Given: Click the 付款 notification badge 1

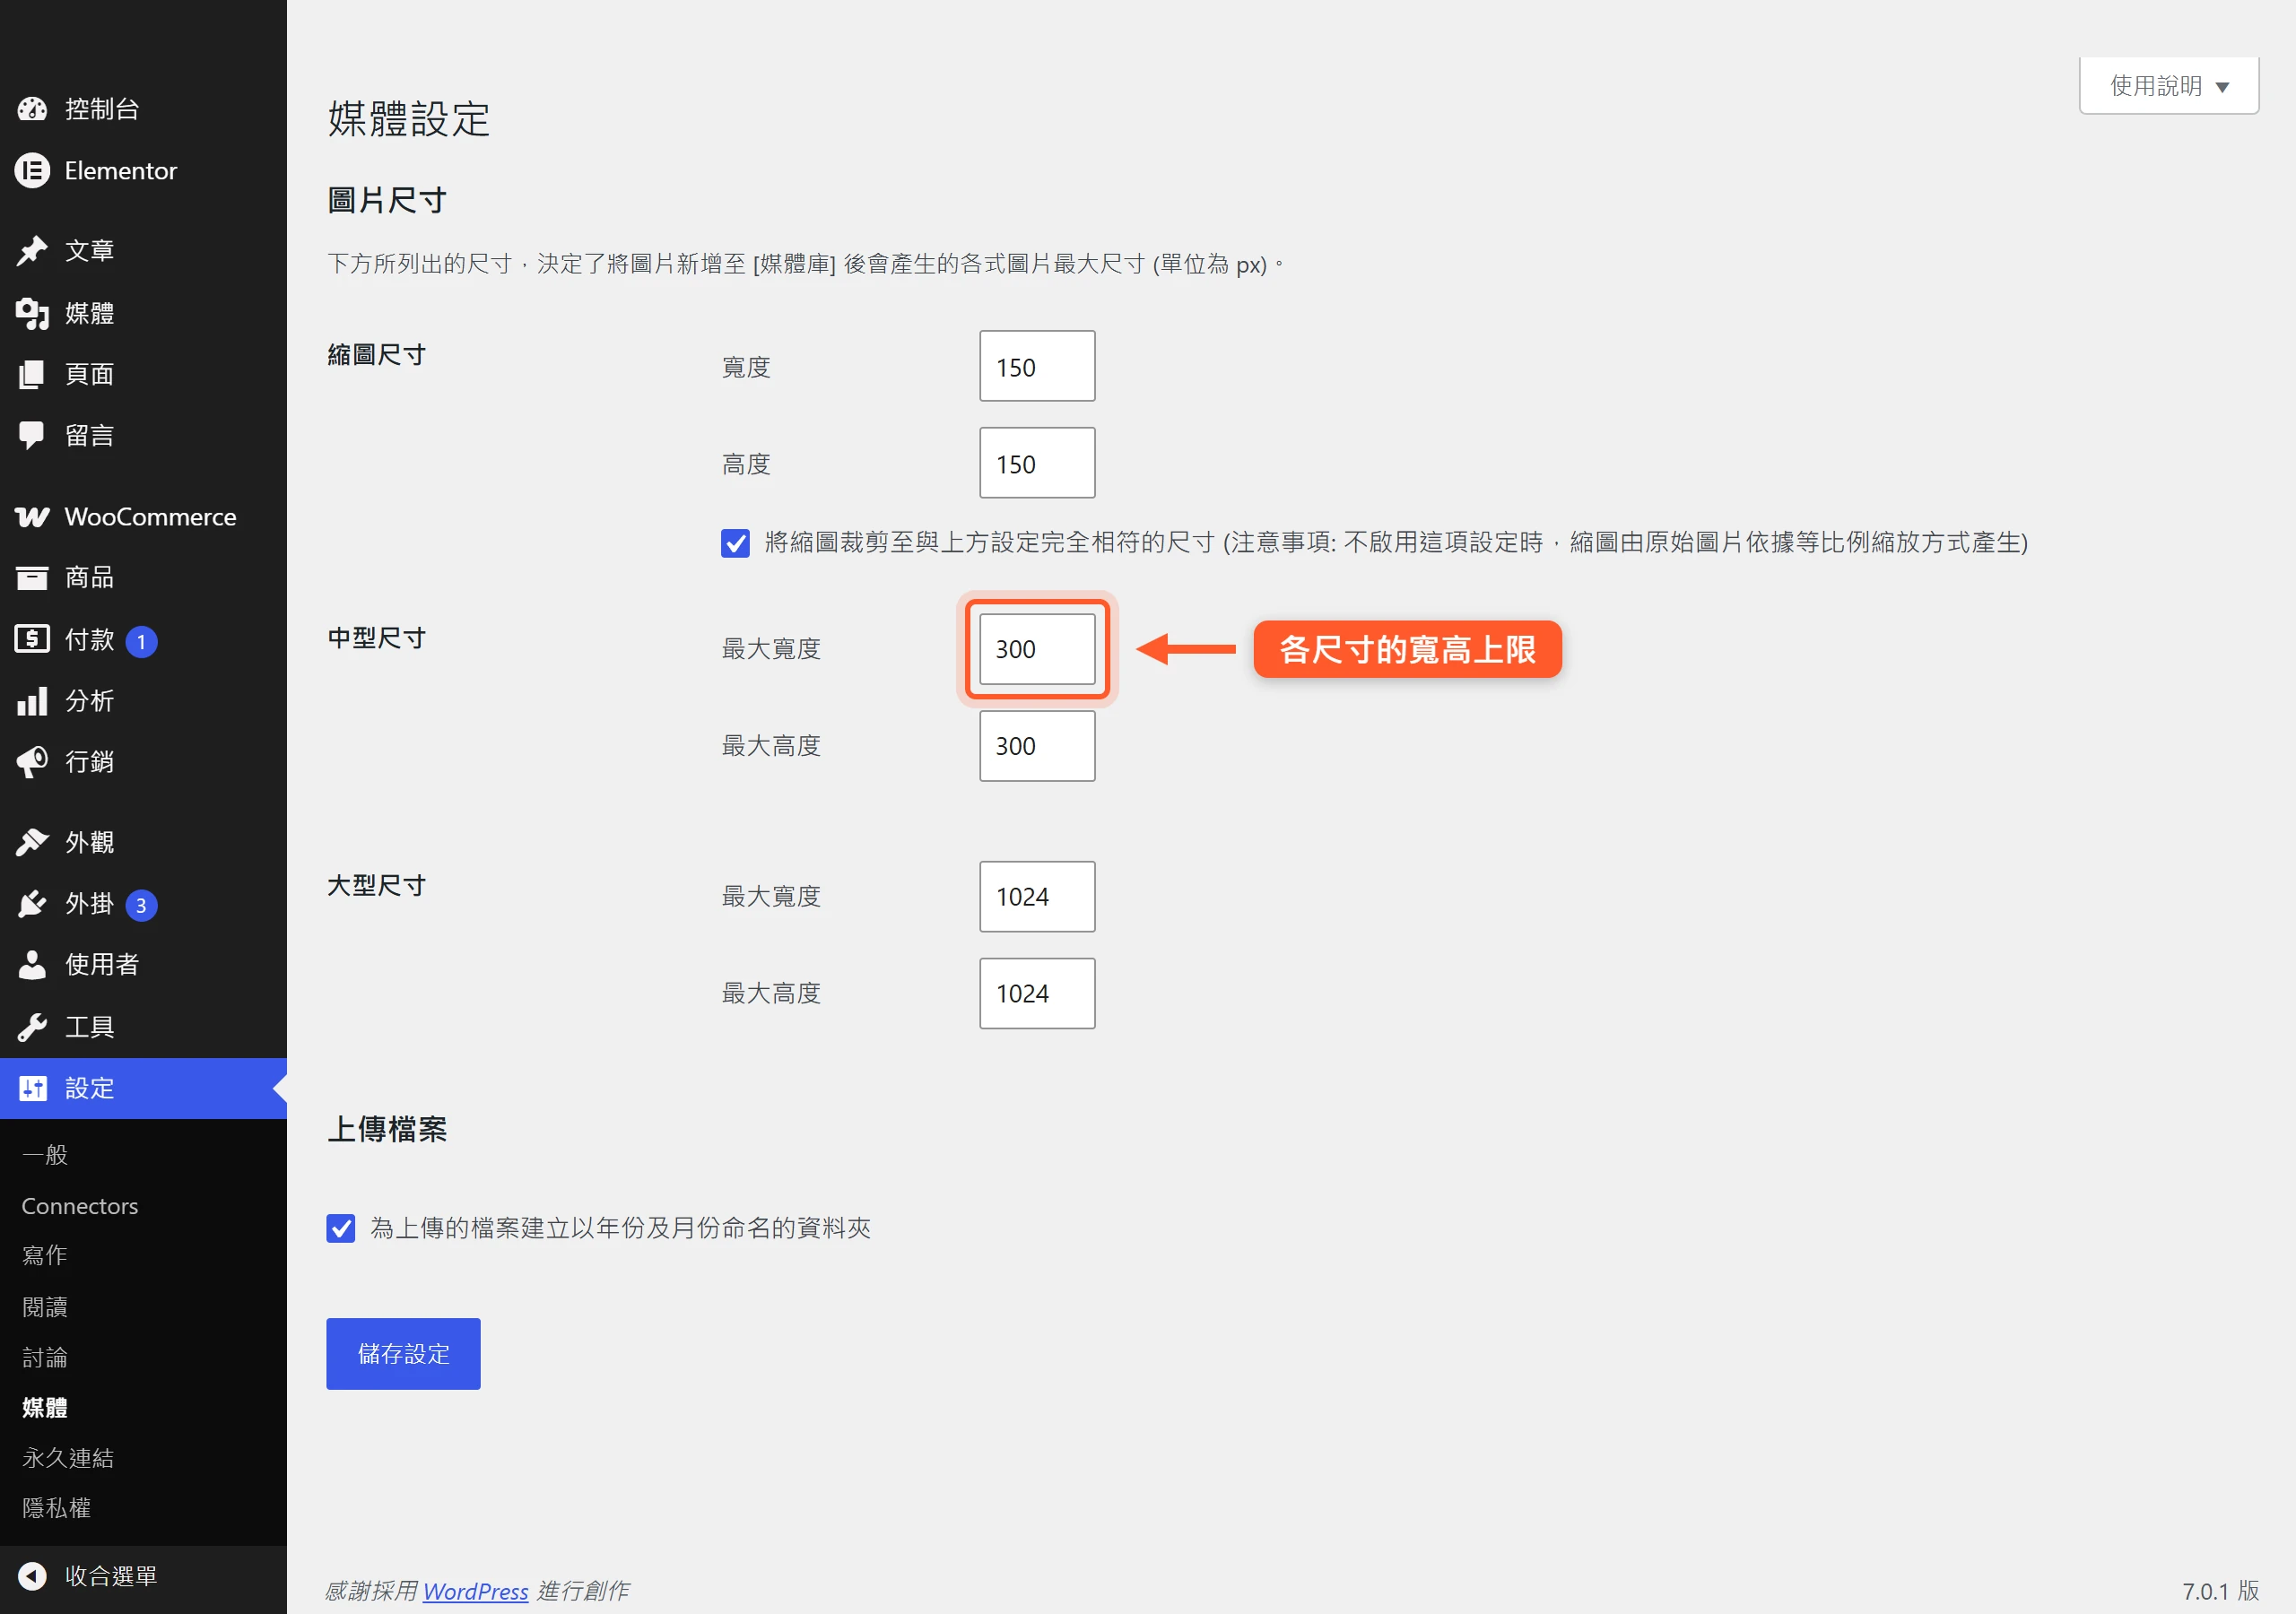Looking at the screenshot, I should (141, 642).
